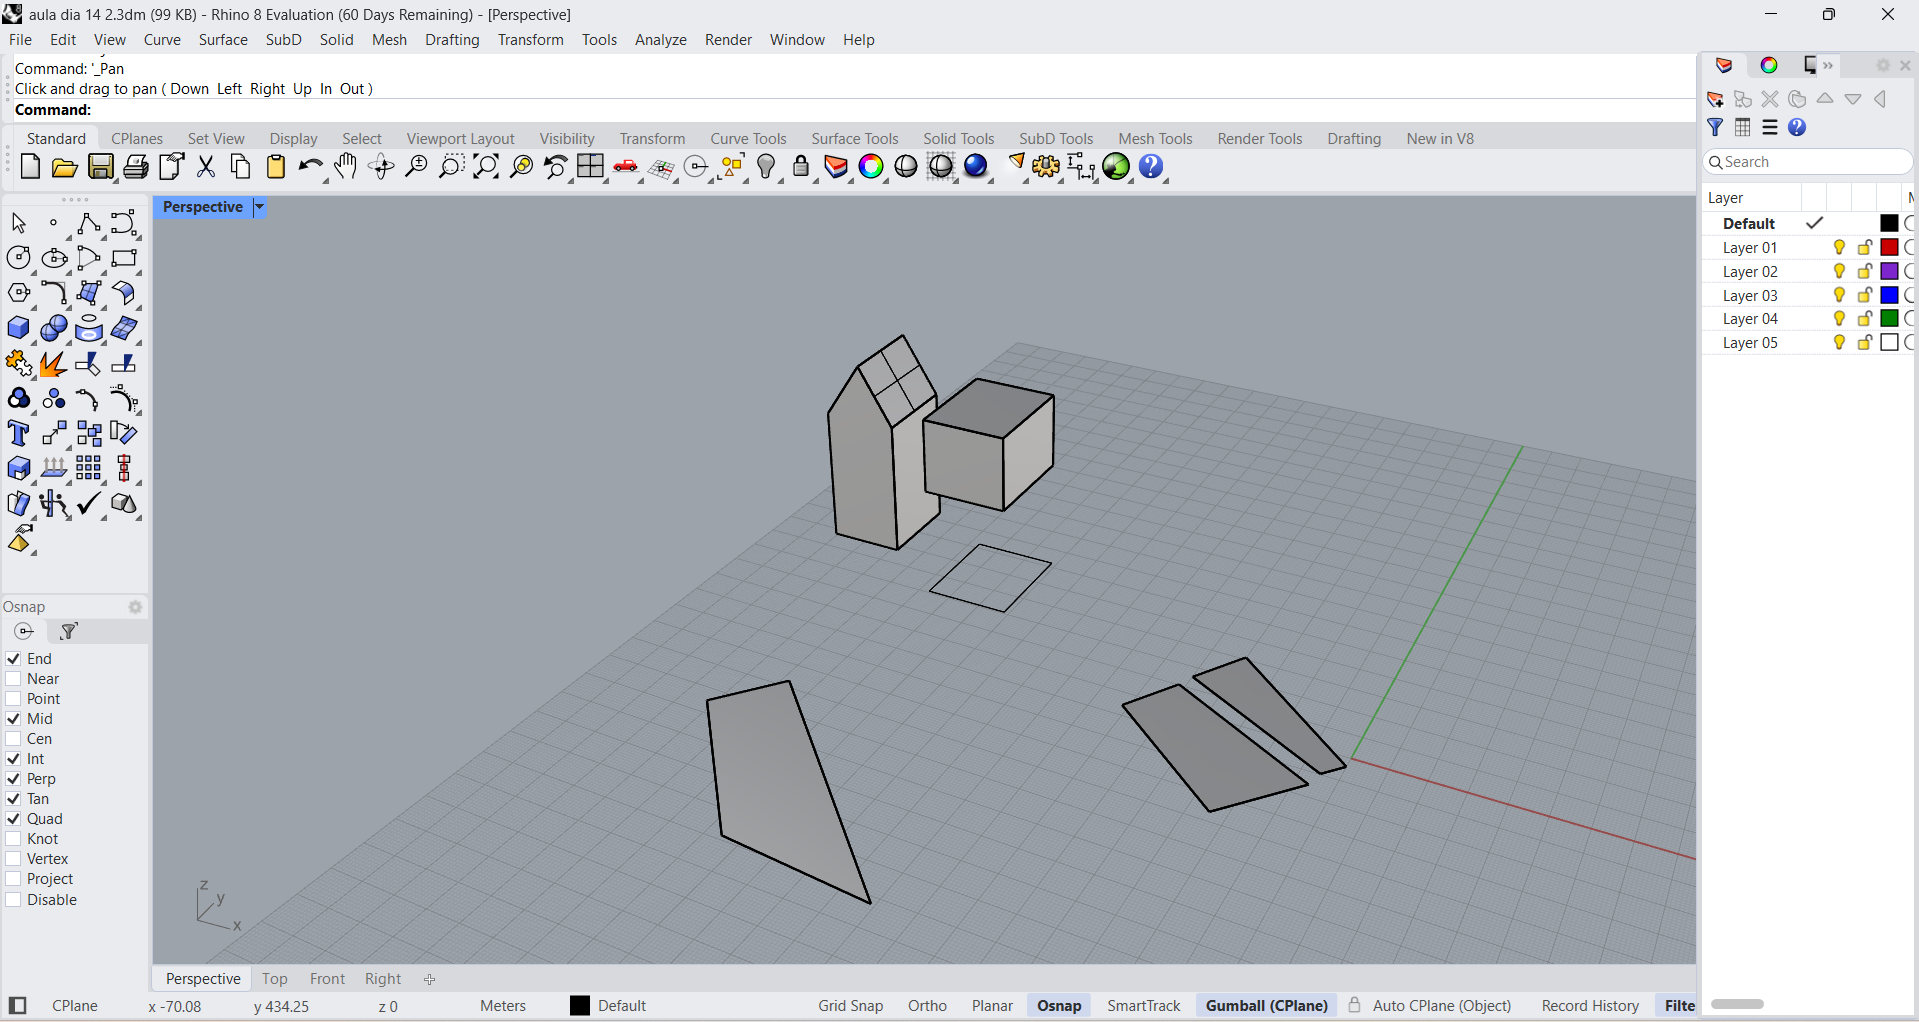Click the red color swatch of Layer 01

pyautogui.click(x=1889, y=248)
